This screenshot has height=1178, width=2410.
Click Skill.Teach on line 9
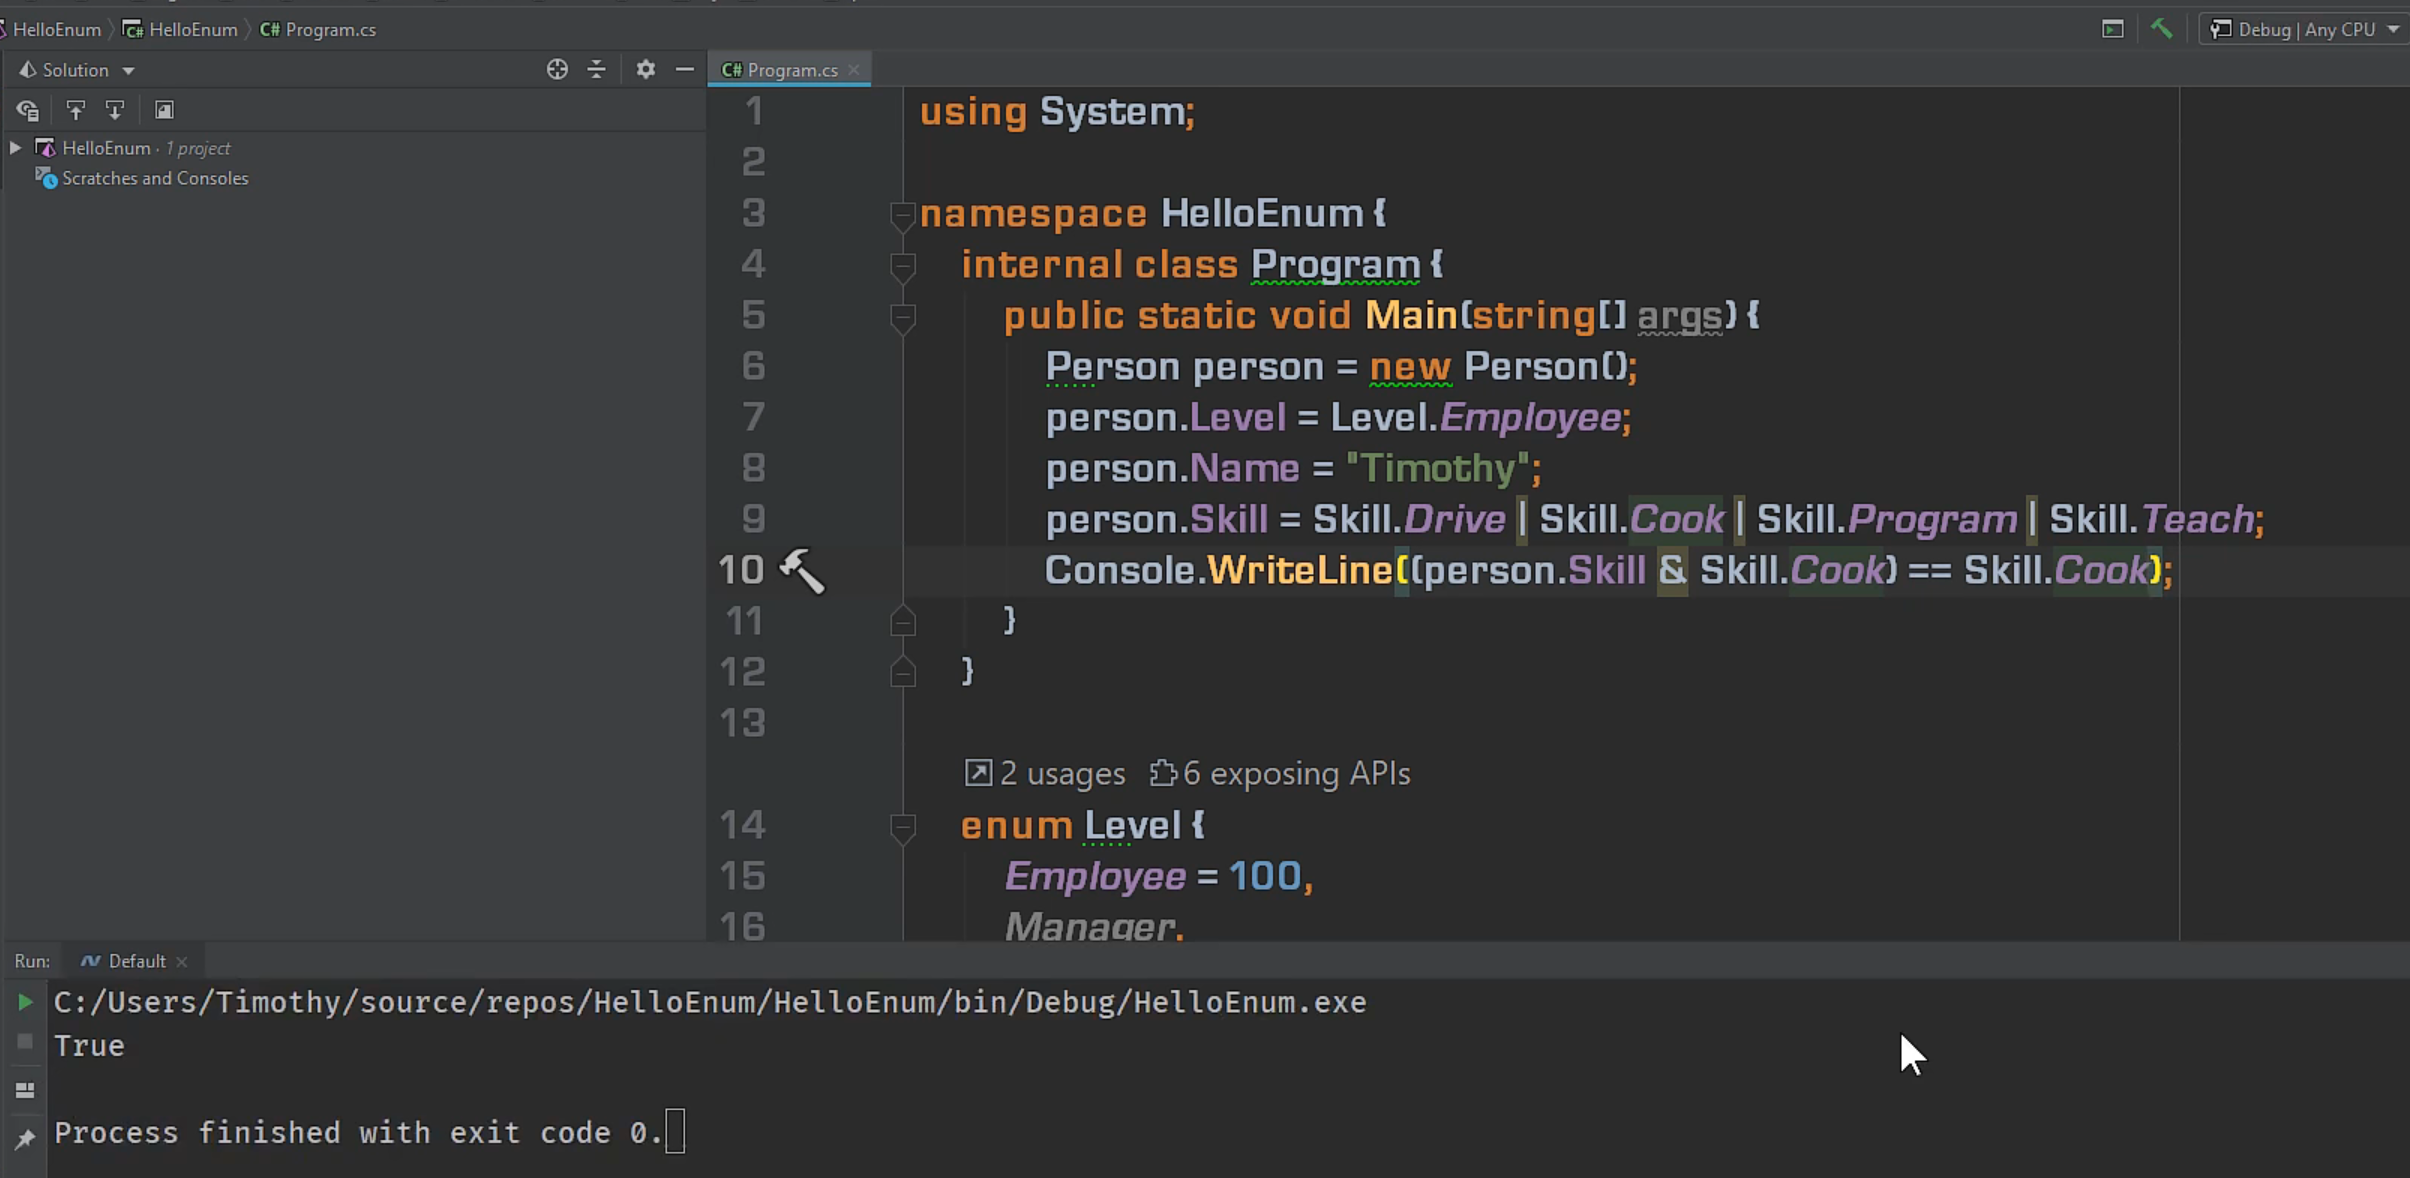pyautogui.click(x=2152, y=519)
